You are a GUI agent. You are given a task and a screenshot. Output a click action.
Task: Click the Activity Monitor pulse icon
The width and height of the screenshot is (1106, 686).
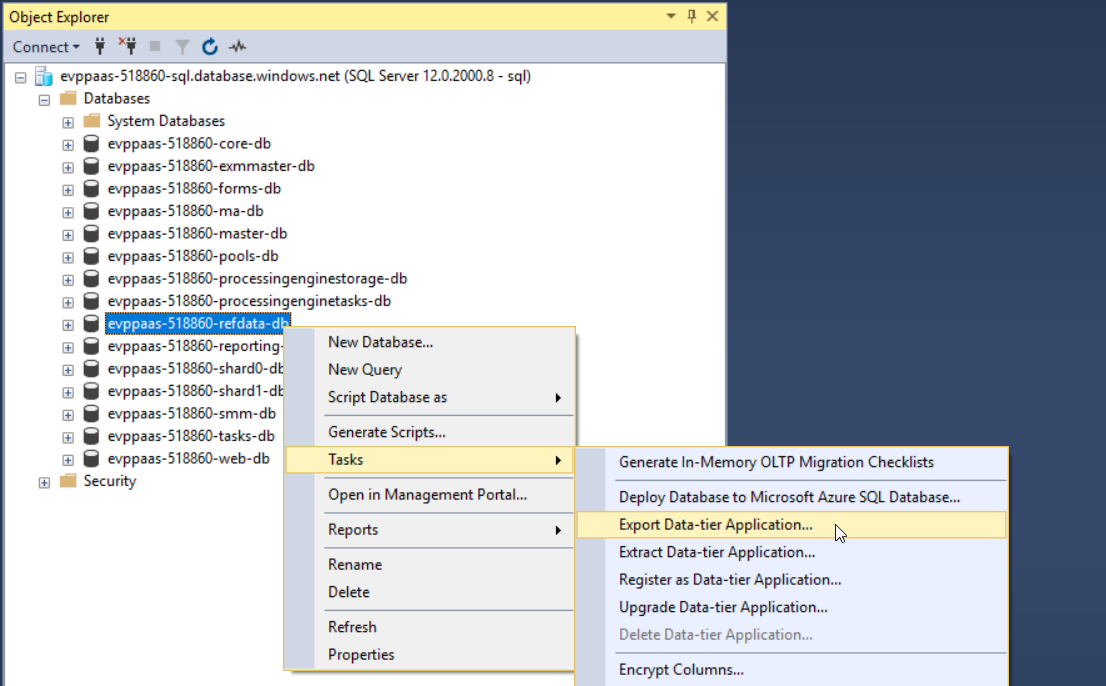click(238, 47)
